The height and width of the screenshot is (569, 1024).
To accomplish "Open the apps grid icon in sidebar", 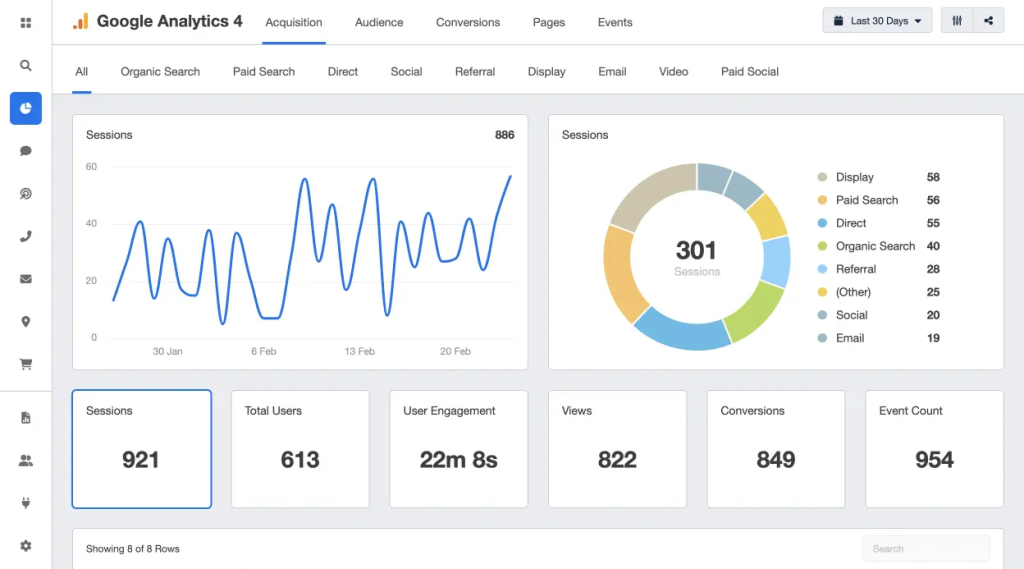I will point(25,23).
